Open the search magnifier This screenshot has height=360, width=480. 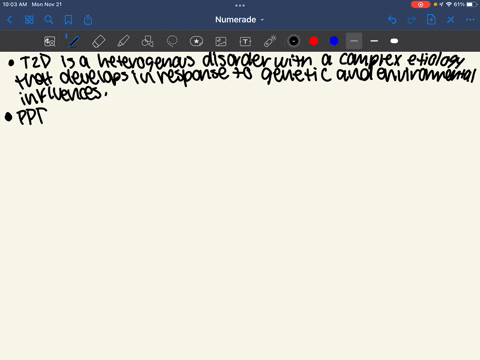49,20
